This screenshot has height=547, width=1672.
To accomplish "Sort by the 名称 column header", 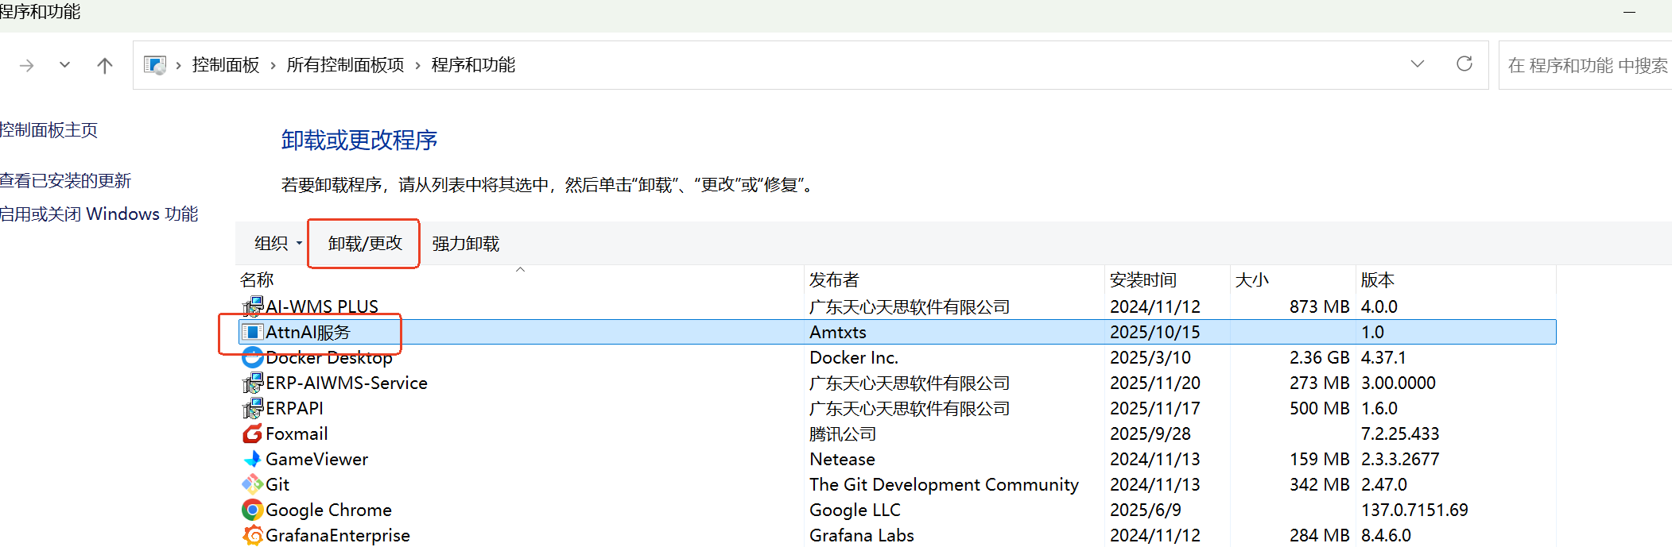I will (x=257, y=280).
